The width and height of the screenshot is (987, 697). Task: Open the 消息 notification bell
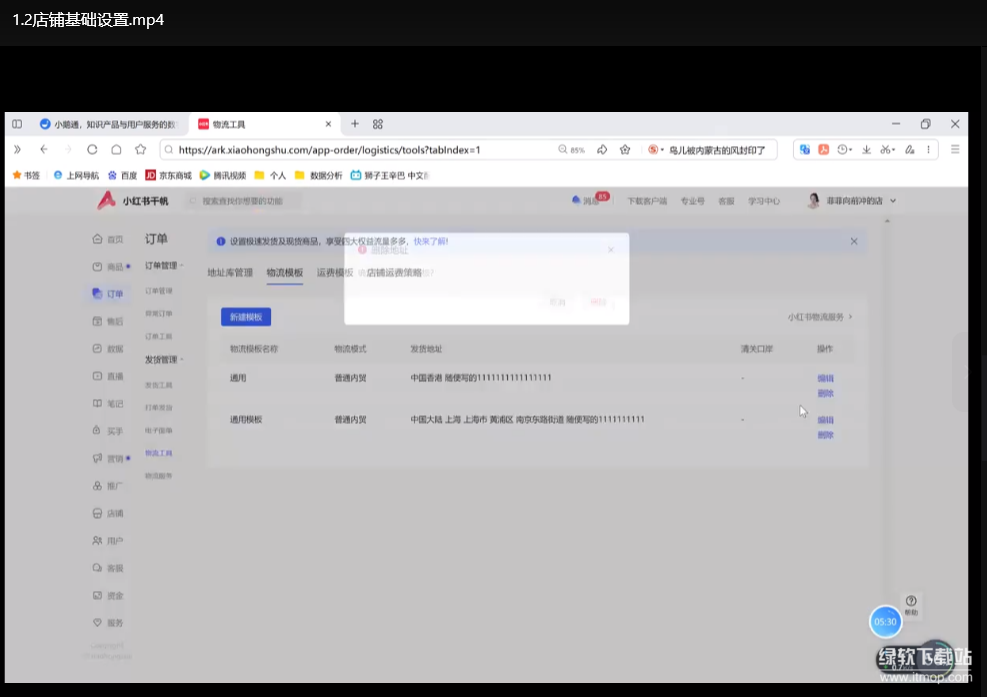click(589, 201)
